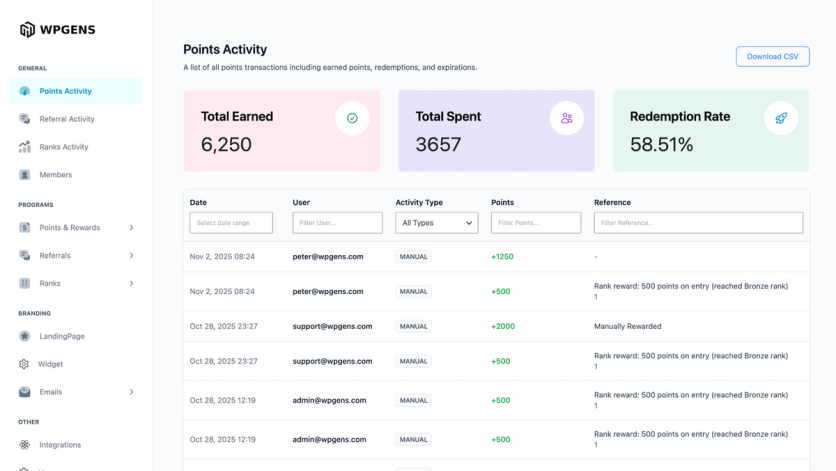Viewport: 836px width, 471px height.
Task: Click the Referrals sidebar icon
Action: pos(25,256)
